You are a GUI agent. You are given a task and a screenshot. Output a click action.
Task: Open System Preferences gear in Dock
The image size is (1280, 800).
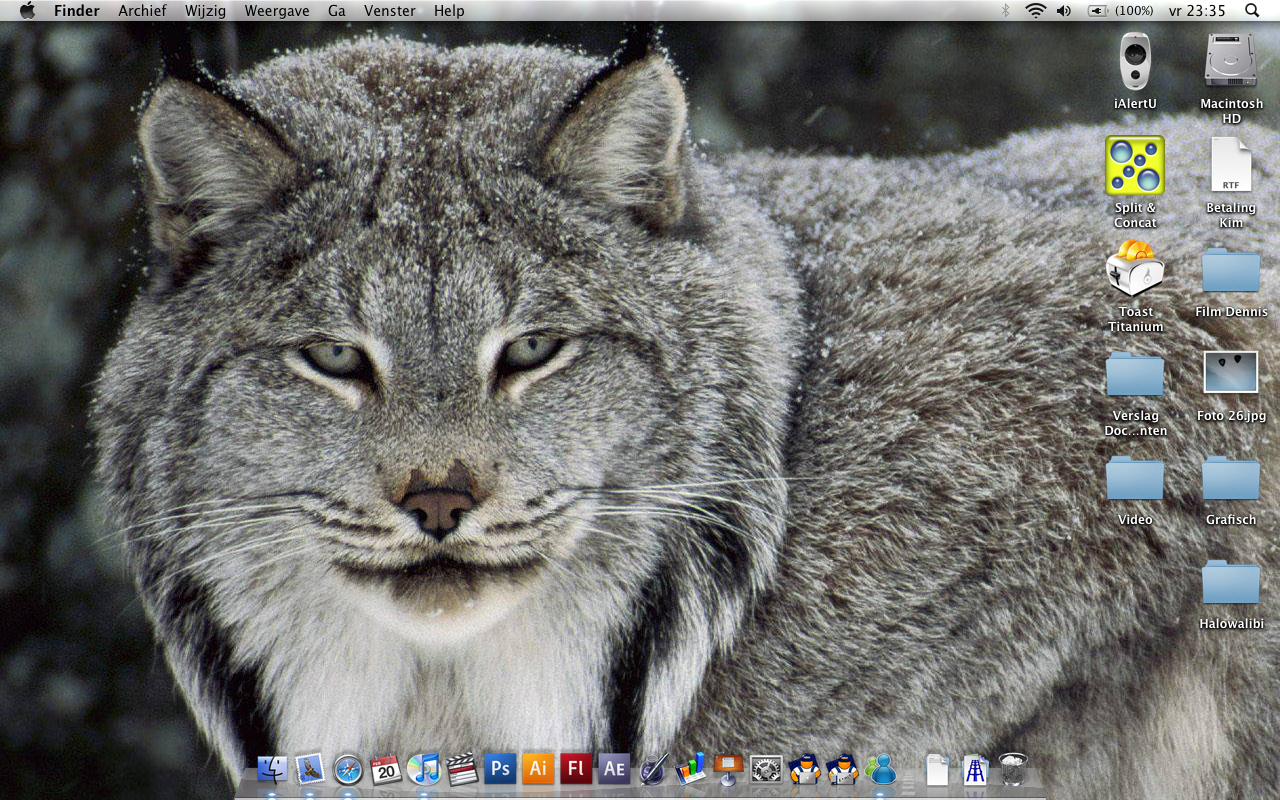click(x=766, y=769)
